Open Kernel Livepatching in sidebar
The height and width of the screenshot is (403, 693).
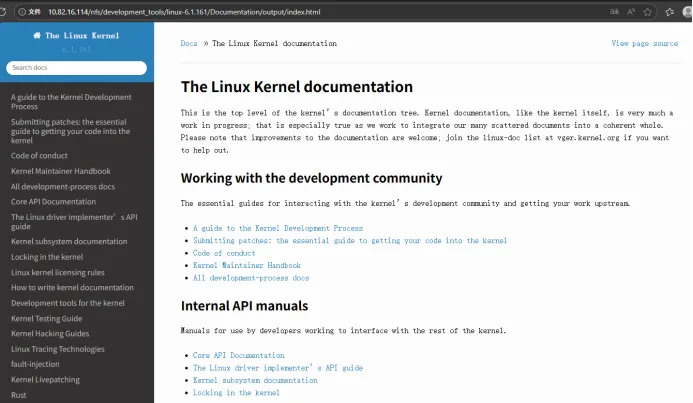(46, 380)
